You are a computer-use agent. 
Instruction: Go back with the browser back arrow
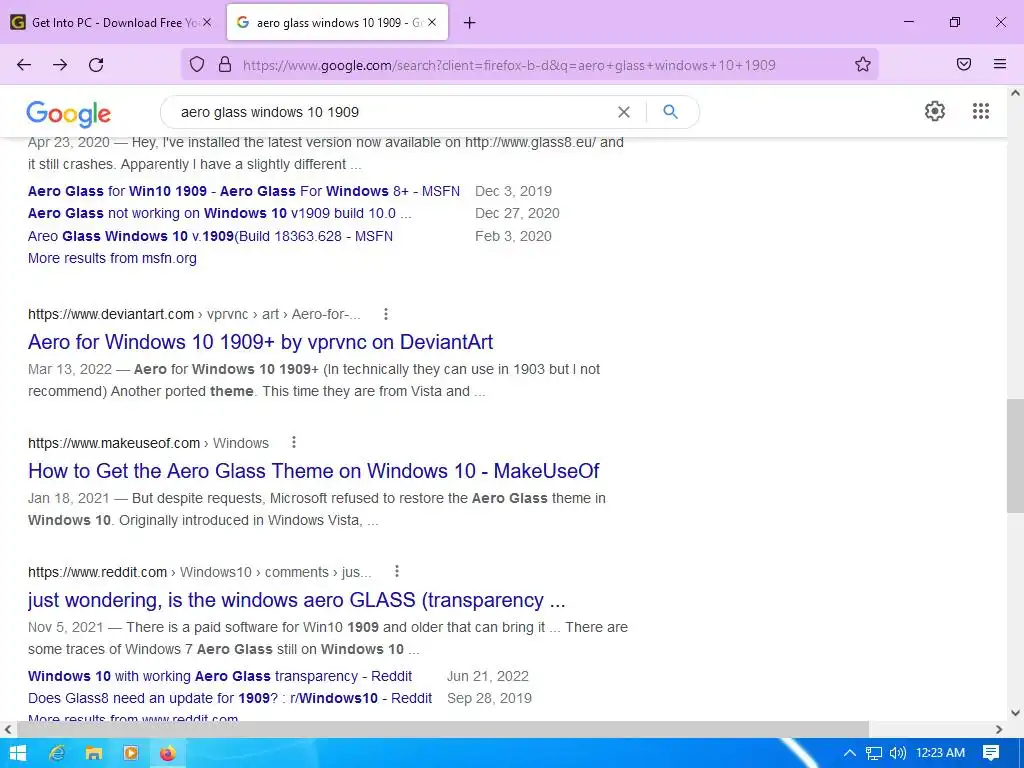pyautogui.click(x=24, y=65)
